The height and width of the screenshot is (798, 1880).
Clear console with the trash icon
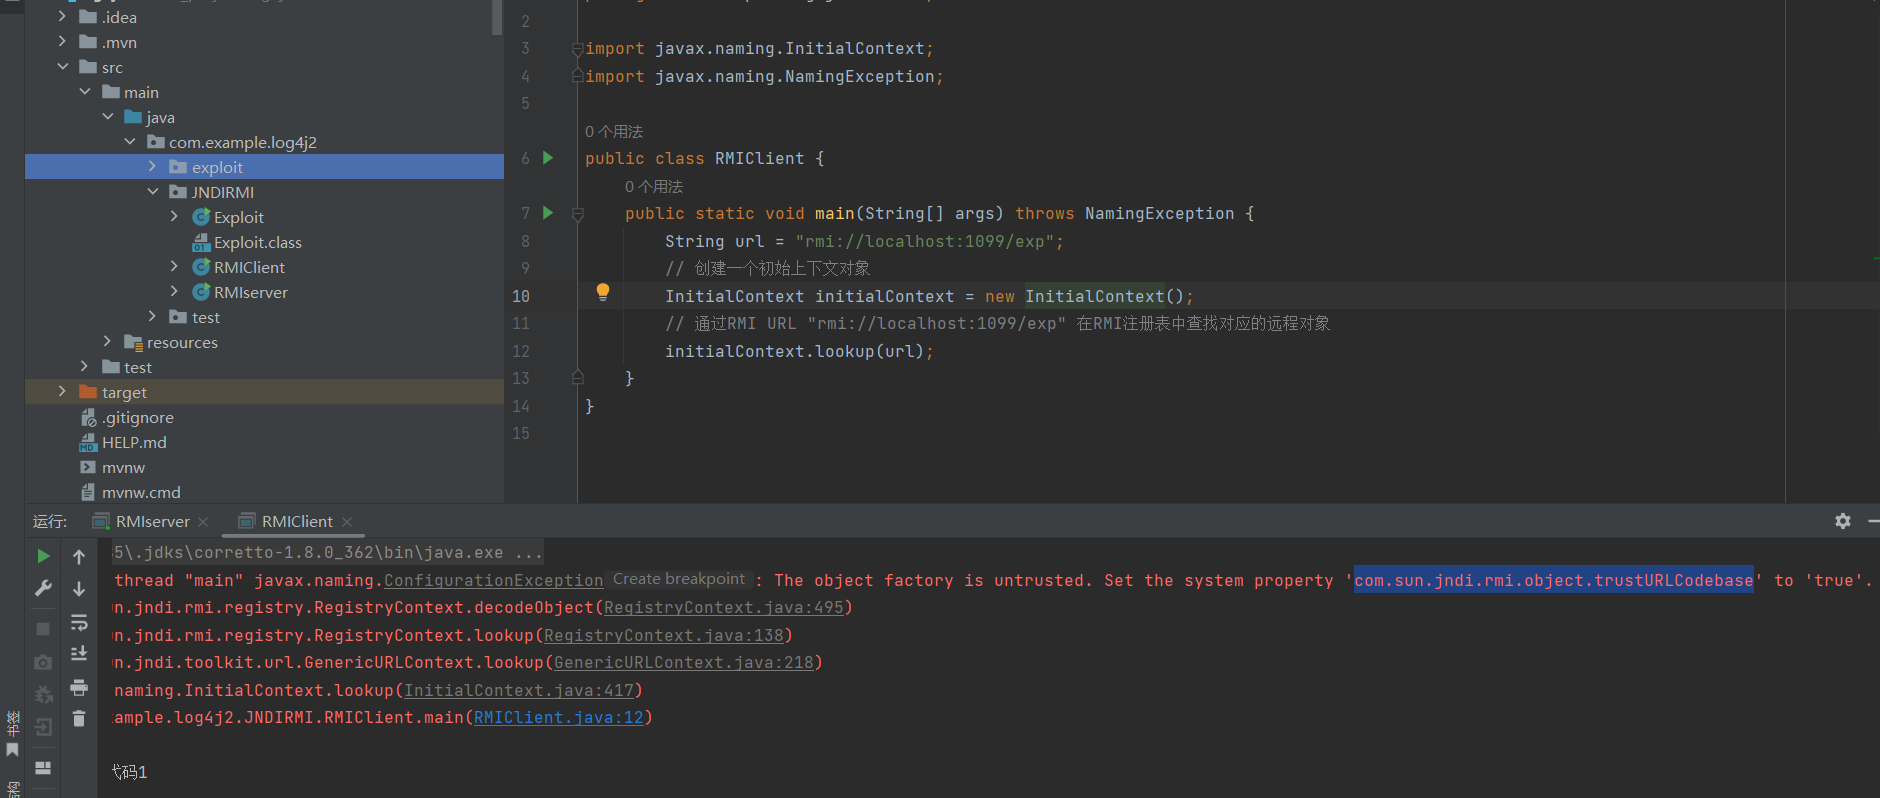(79, 718)
